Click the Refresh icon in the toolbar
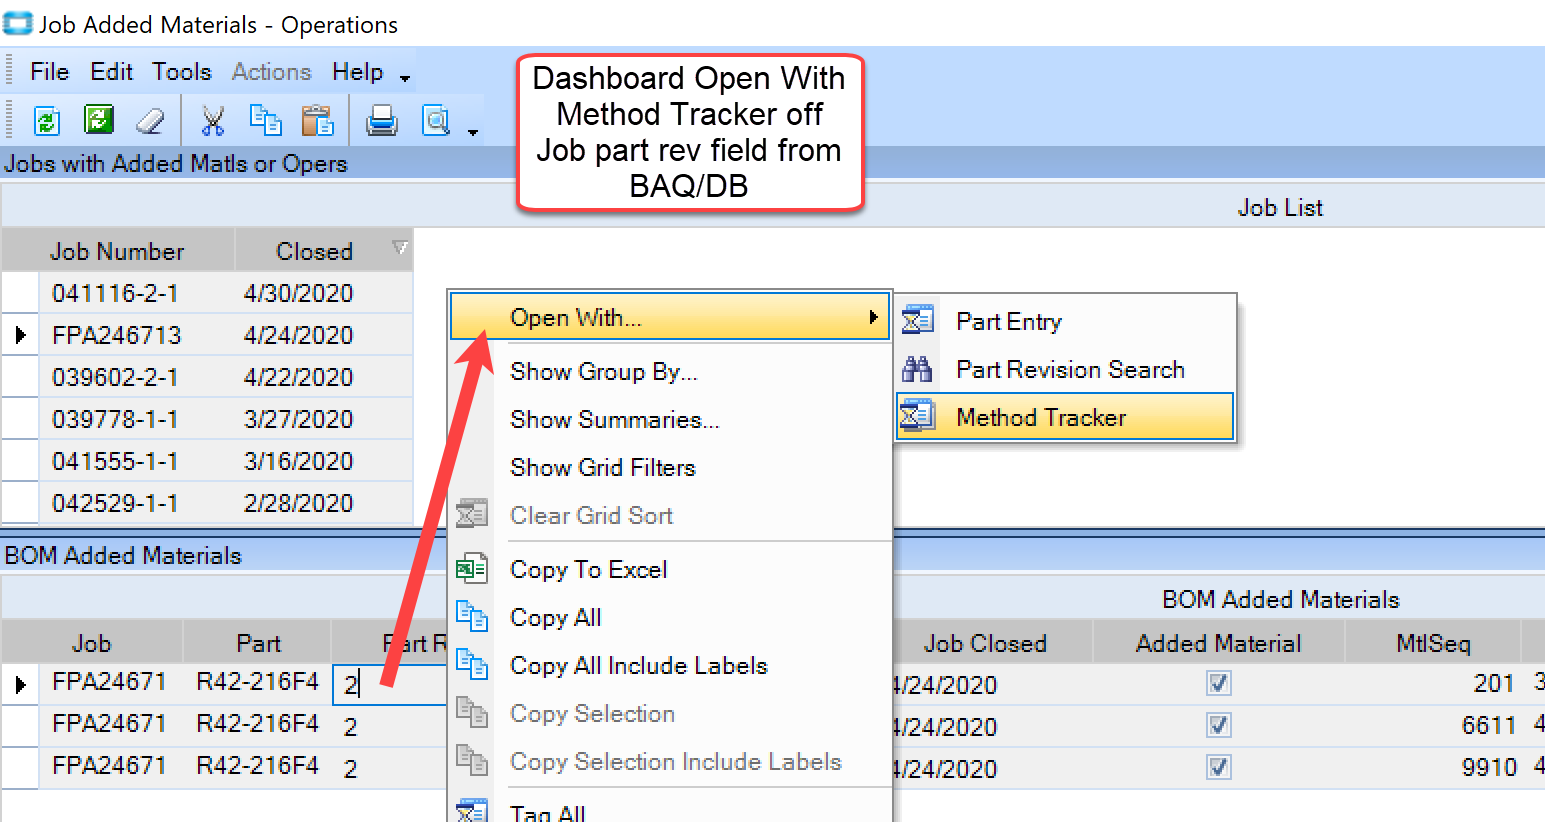This screenshot has width=1545, height=822. coord(46,121)
